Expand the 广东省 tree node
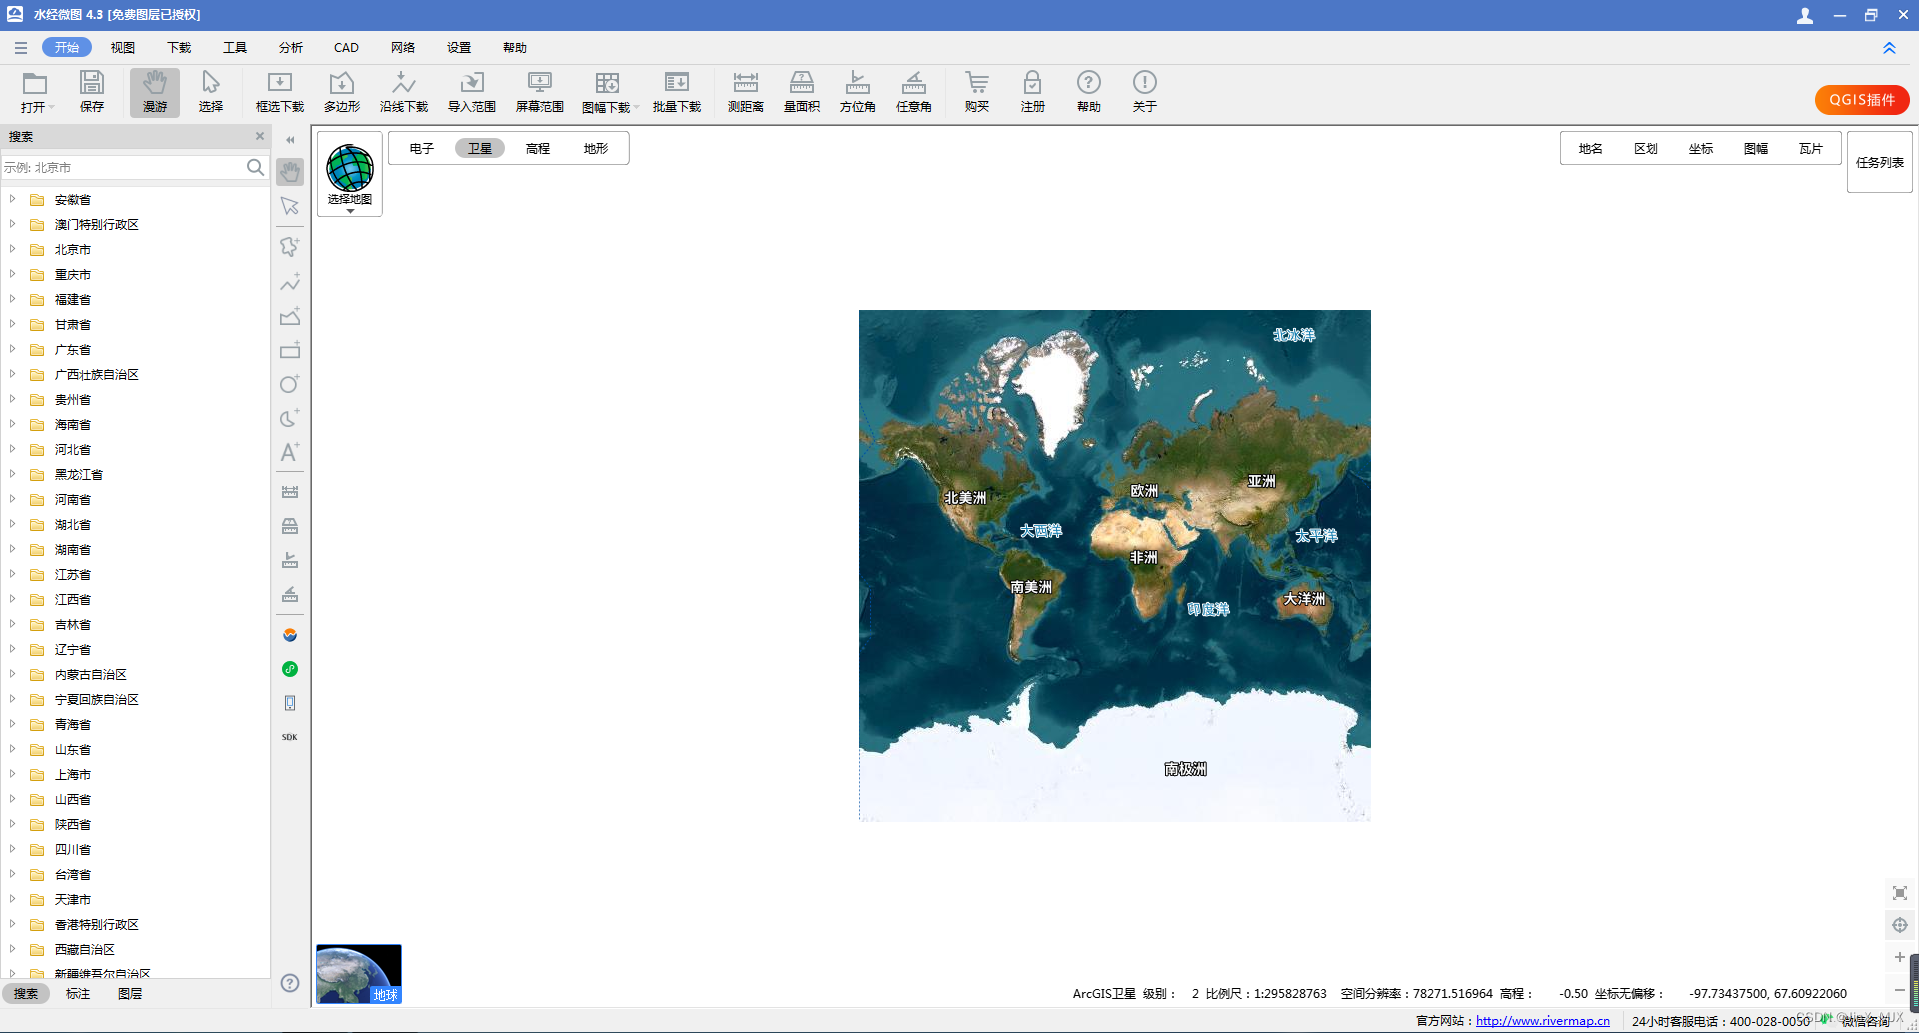 [x=12, y=349]
